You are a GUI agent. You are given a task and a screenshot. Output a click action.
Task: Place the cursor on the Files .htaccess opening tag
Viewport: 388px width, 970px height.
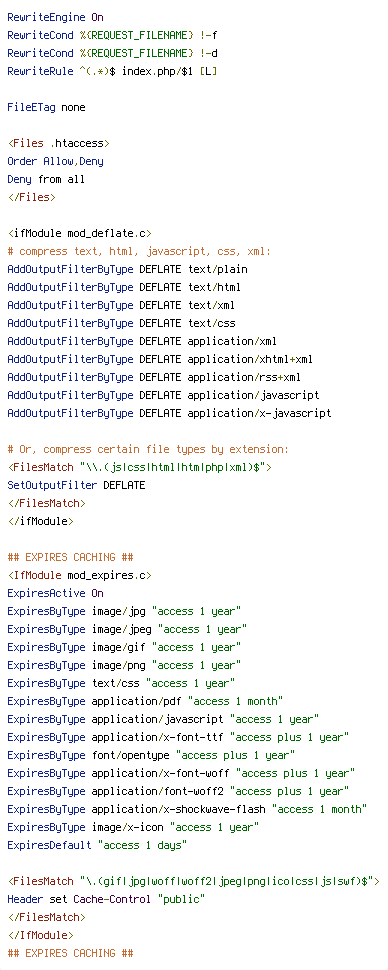pos(58,144)
